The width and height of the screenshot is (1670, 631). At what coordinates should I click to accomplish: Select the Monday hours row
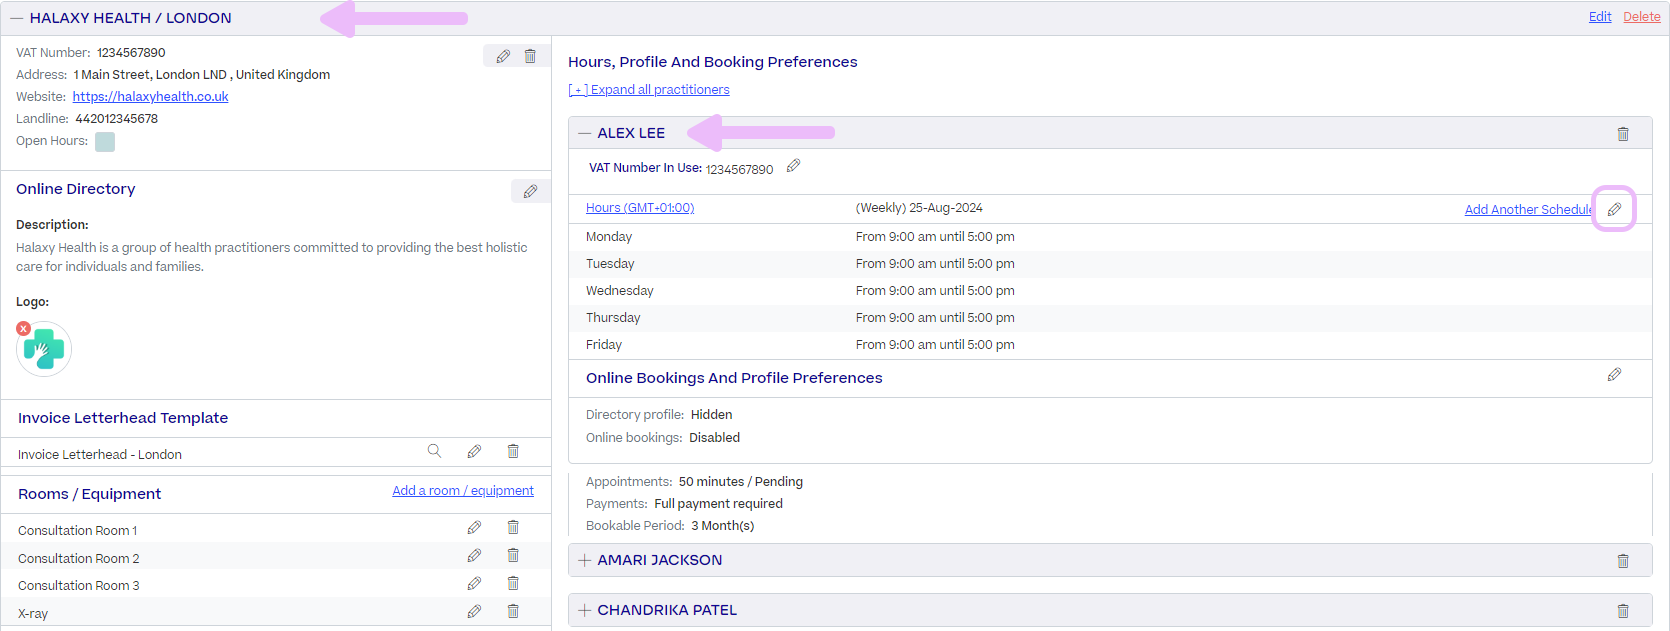(1110, 237)
